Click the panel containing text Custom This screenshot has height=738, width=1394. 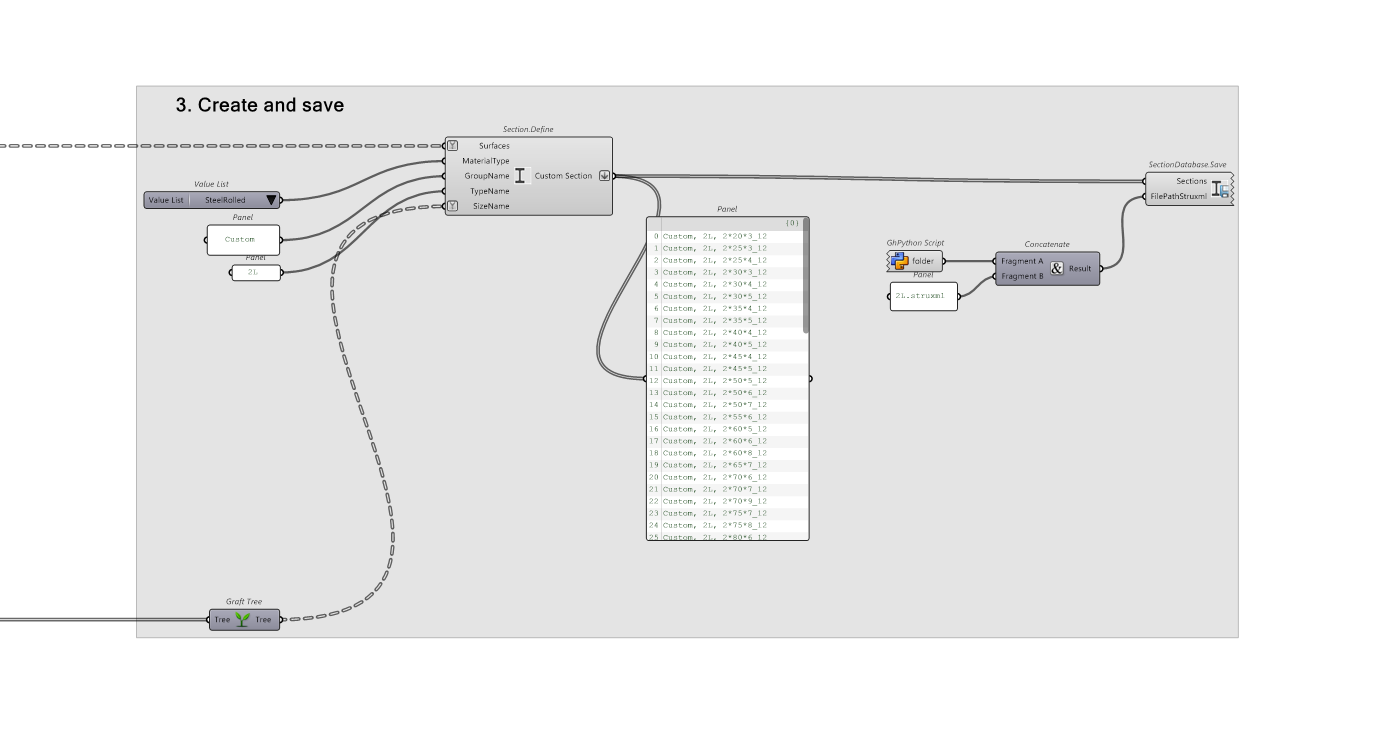[x=241, y=240]
